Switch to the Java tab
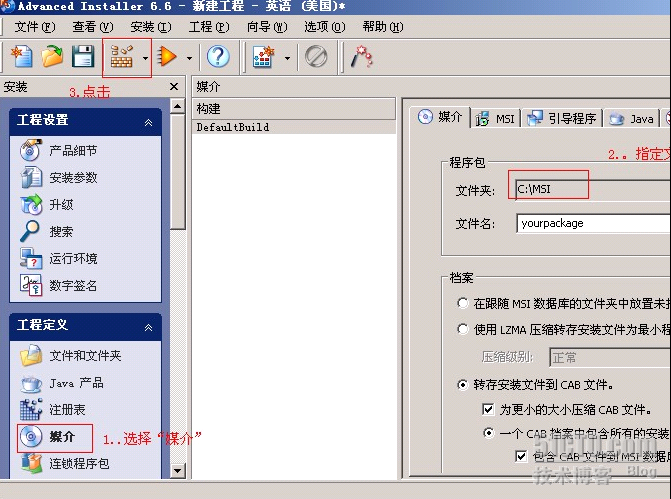 point(632,118)
